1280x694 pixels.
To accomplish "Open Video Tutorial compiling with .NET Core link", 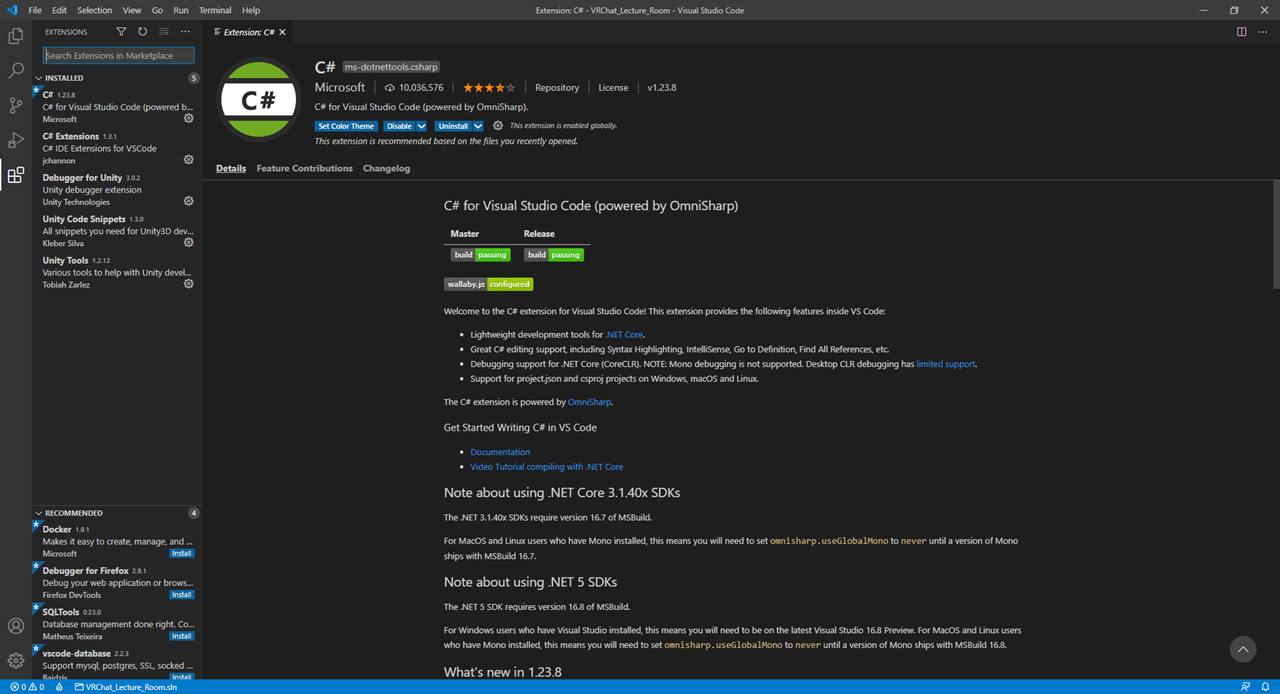I will (547, 467).
